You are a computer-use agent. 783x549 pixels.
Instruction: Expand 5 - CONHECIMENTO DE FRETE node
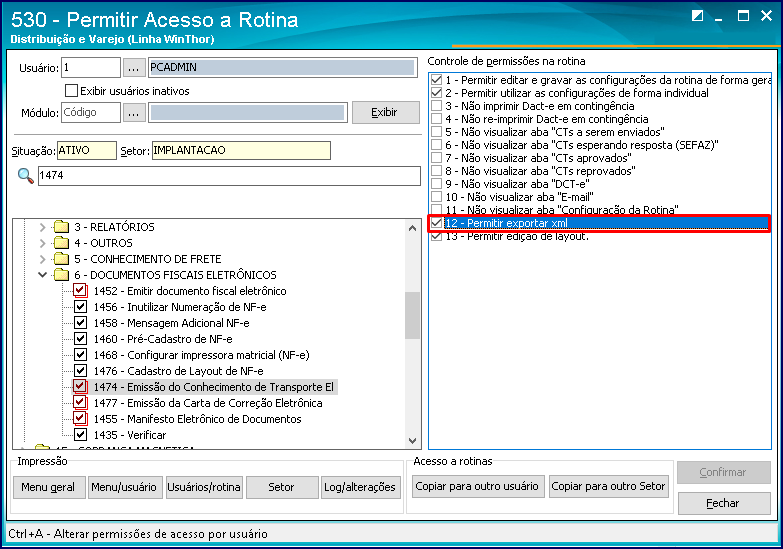[x=42, y=259]
